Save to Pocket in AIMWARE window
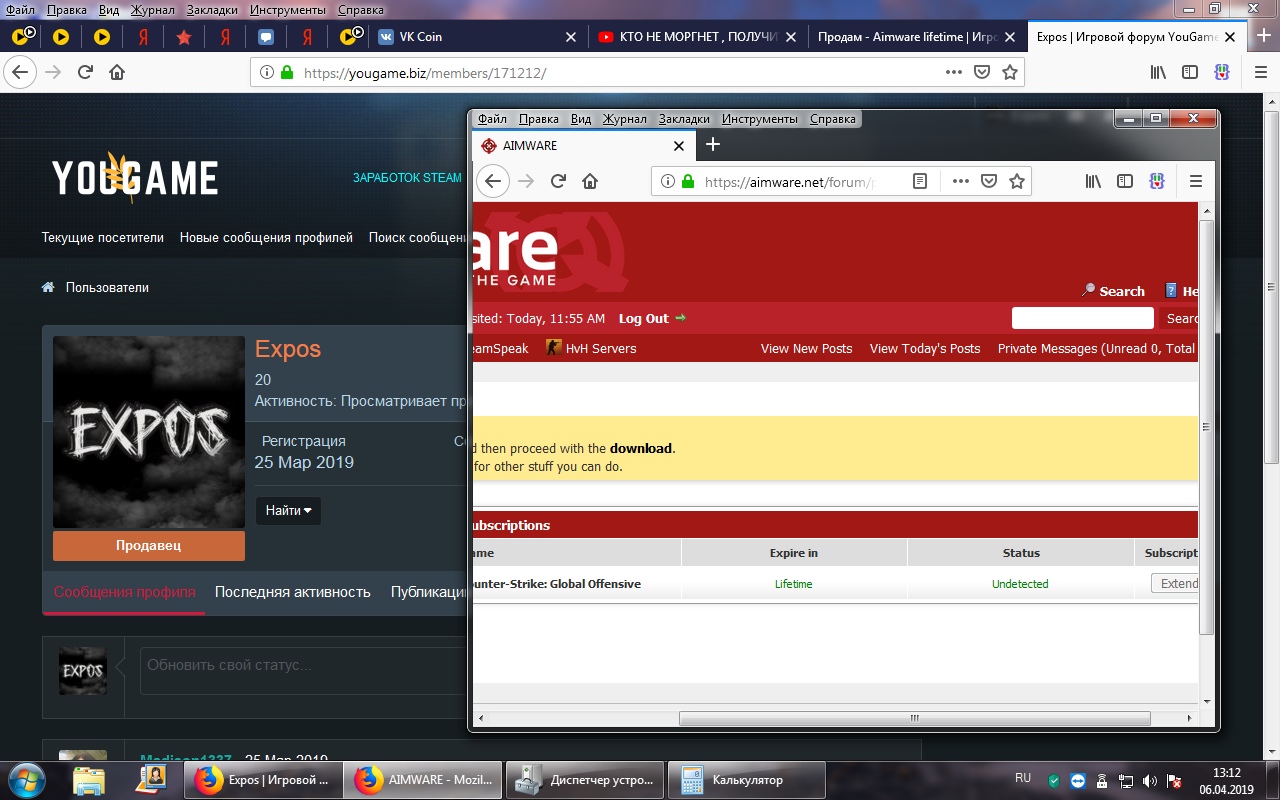Screen dimensions: 1280x800 [988, 181]
